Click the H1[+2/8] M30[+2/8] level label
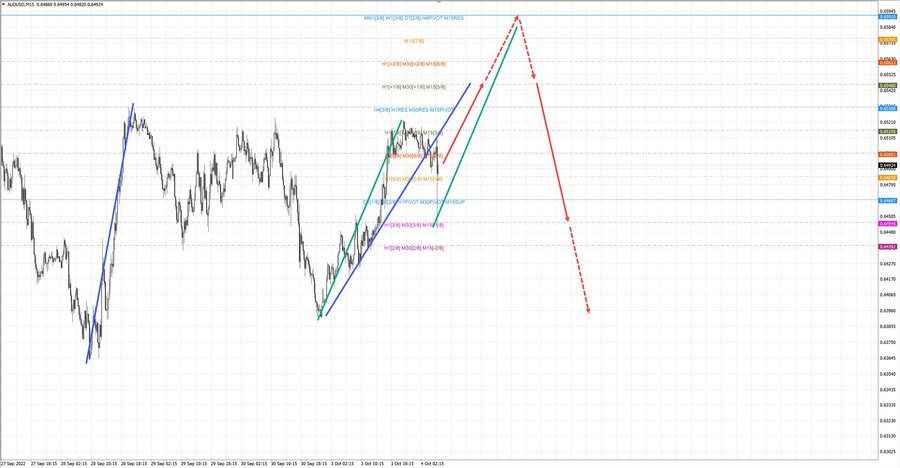The width and height of the screenshot is (900, 468). click(x=414, y=64)
